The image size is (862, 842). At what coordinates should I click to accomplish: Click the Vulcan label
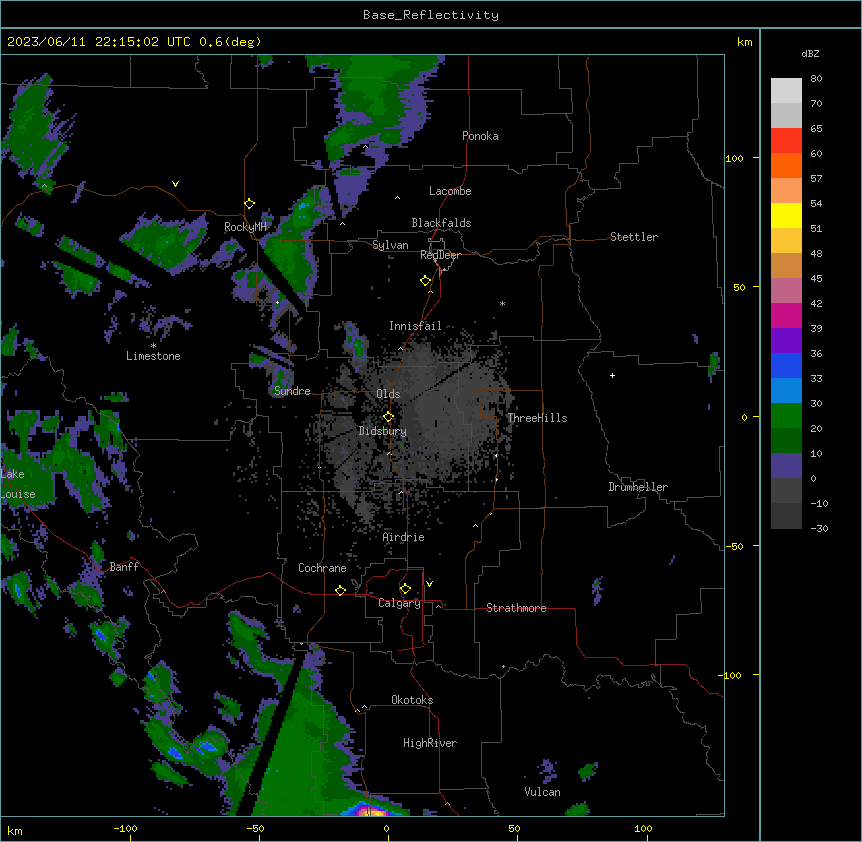click(x=542, y=792)
